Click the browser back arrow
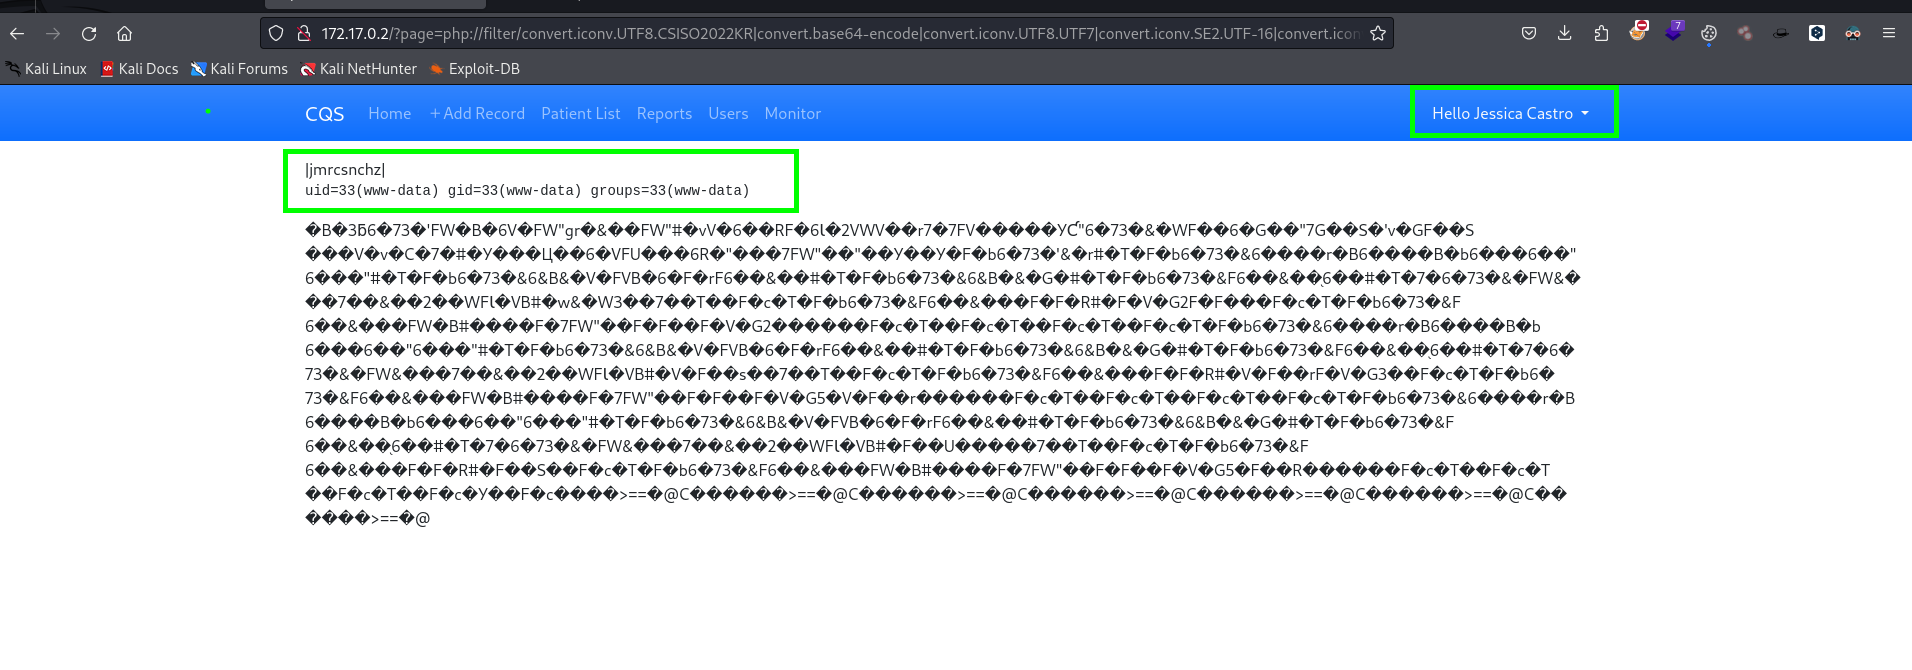This screenshot has width=1912, height=670. pyautogui.click(x=17, y=34)
